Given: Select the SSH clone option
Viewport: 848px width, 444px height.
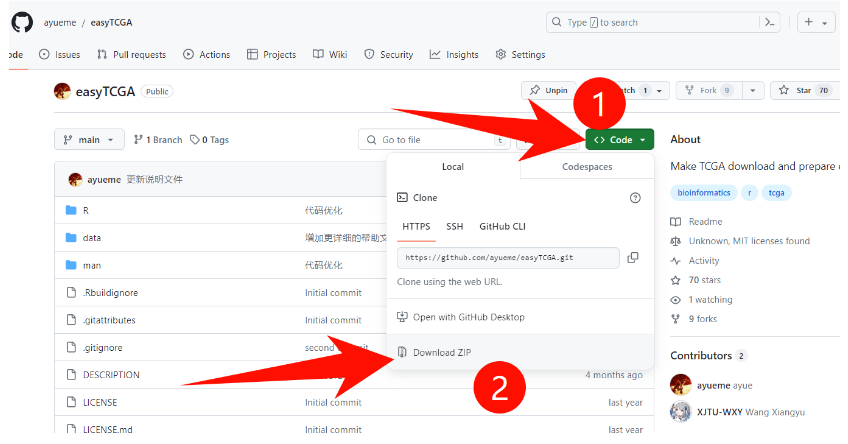Looking at the screenshot, I should point(454,227).
